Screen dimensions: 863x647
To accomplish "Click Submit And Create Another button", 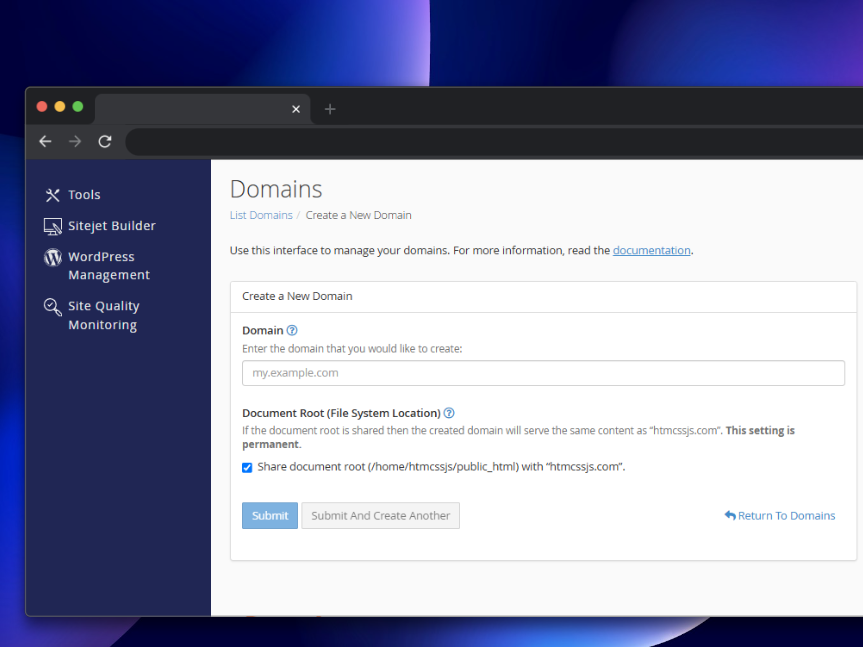I will click(x=380, y=516).
